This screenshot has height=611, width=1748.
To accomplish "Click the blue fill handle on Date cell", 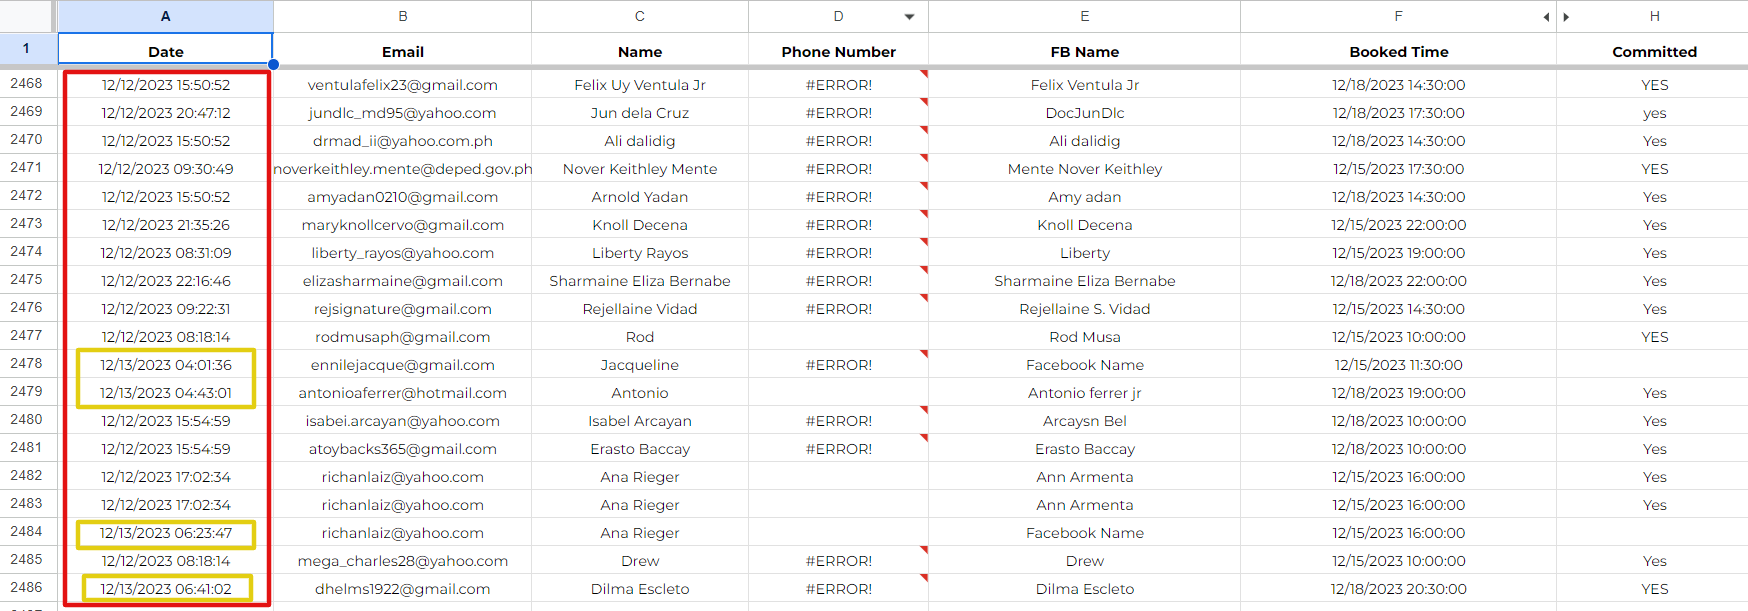I will tap(273, 65).
